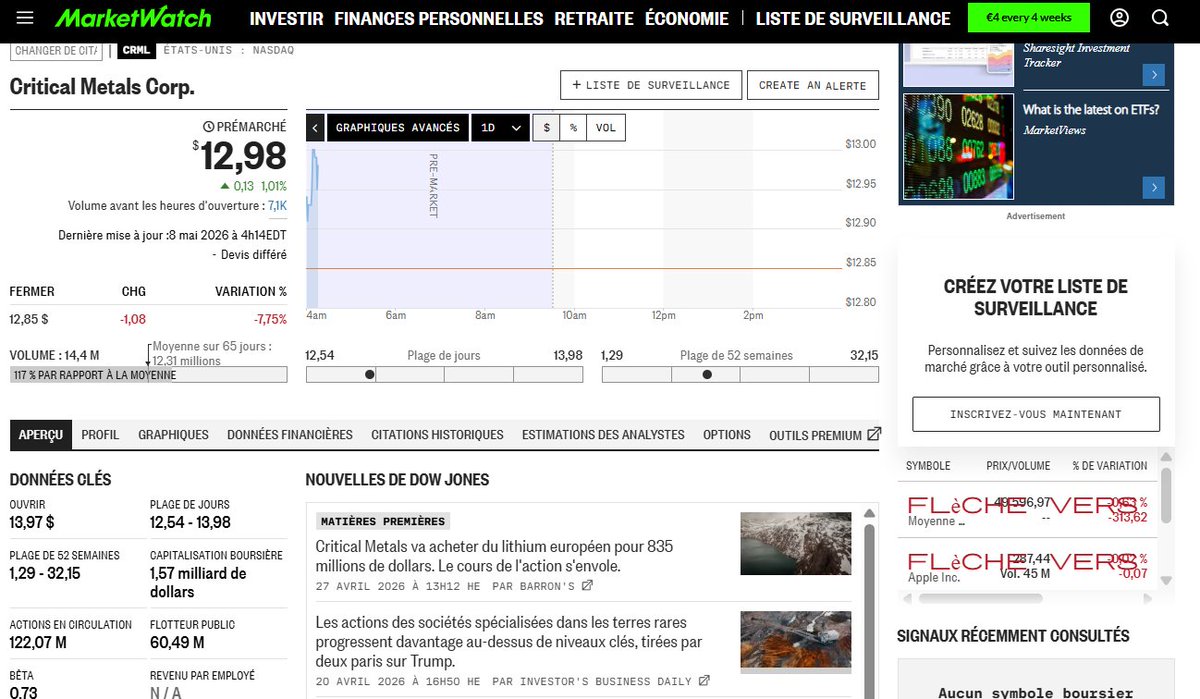Viewport: 1200px width, 699px height.
Task: Select the Apple Inc. watchlist row
Action: [1027, 567]
